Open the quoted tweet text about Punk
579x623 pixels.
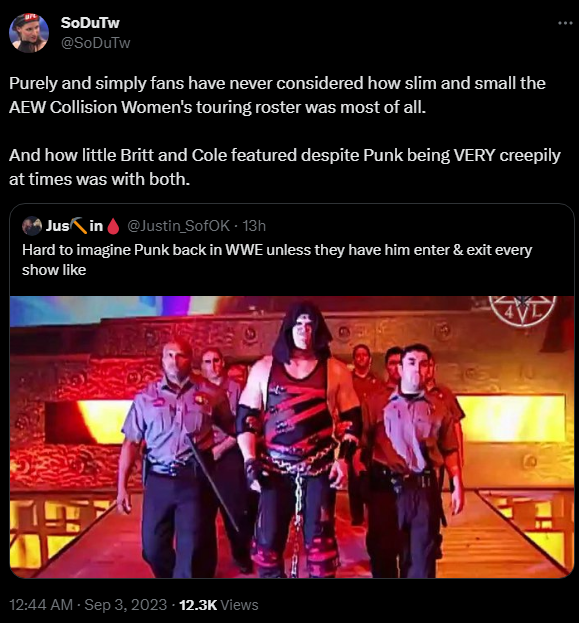tap(277, 260)
